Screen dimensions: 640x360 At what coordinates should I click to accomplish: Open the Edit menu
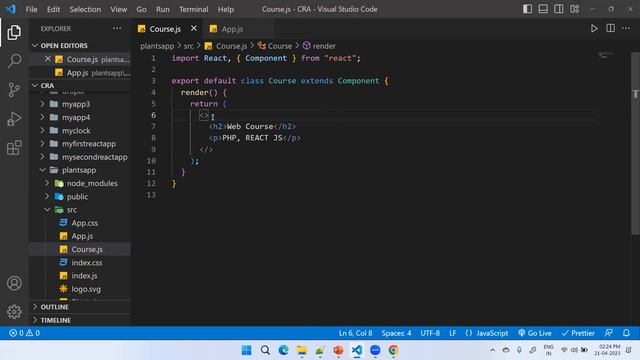click(x=53, y=9)
